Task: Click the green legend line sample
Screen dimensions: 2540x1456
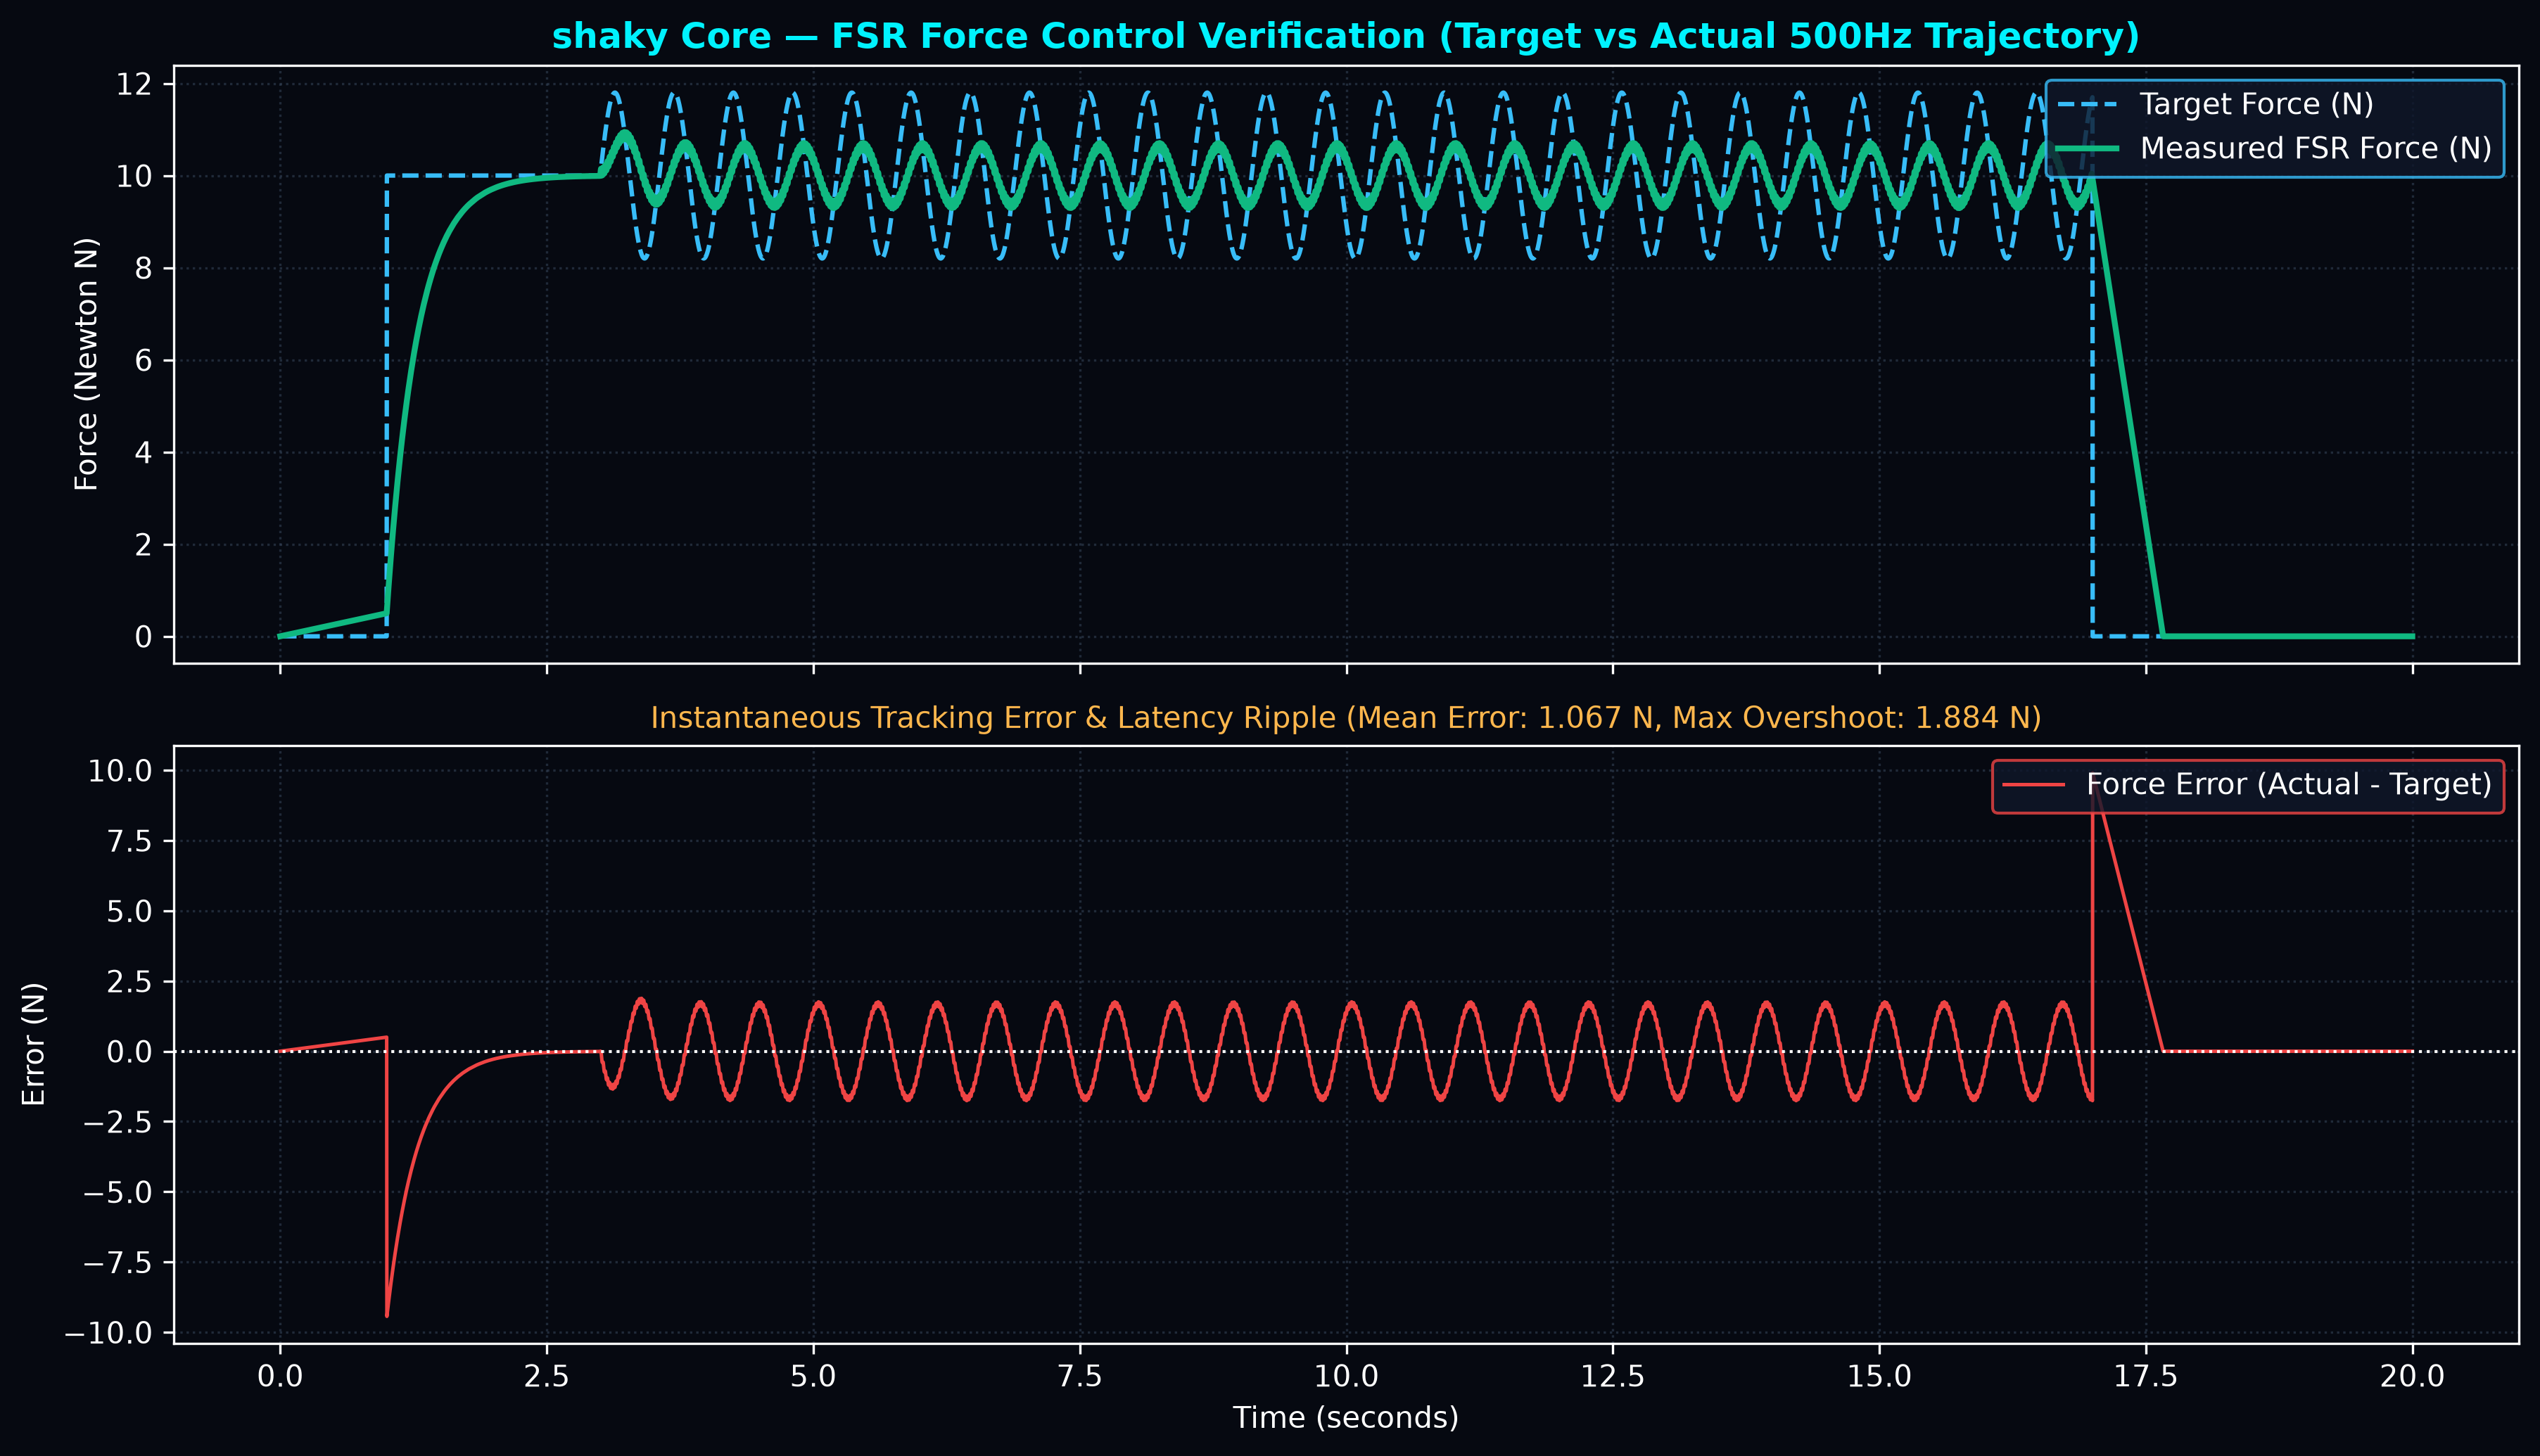Action: click(2087, 148)
